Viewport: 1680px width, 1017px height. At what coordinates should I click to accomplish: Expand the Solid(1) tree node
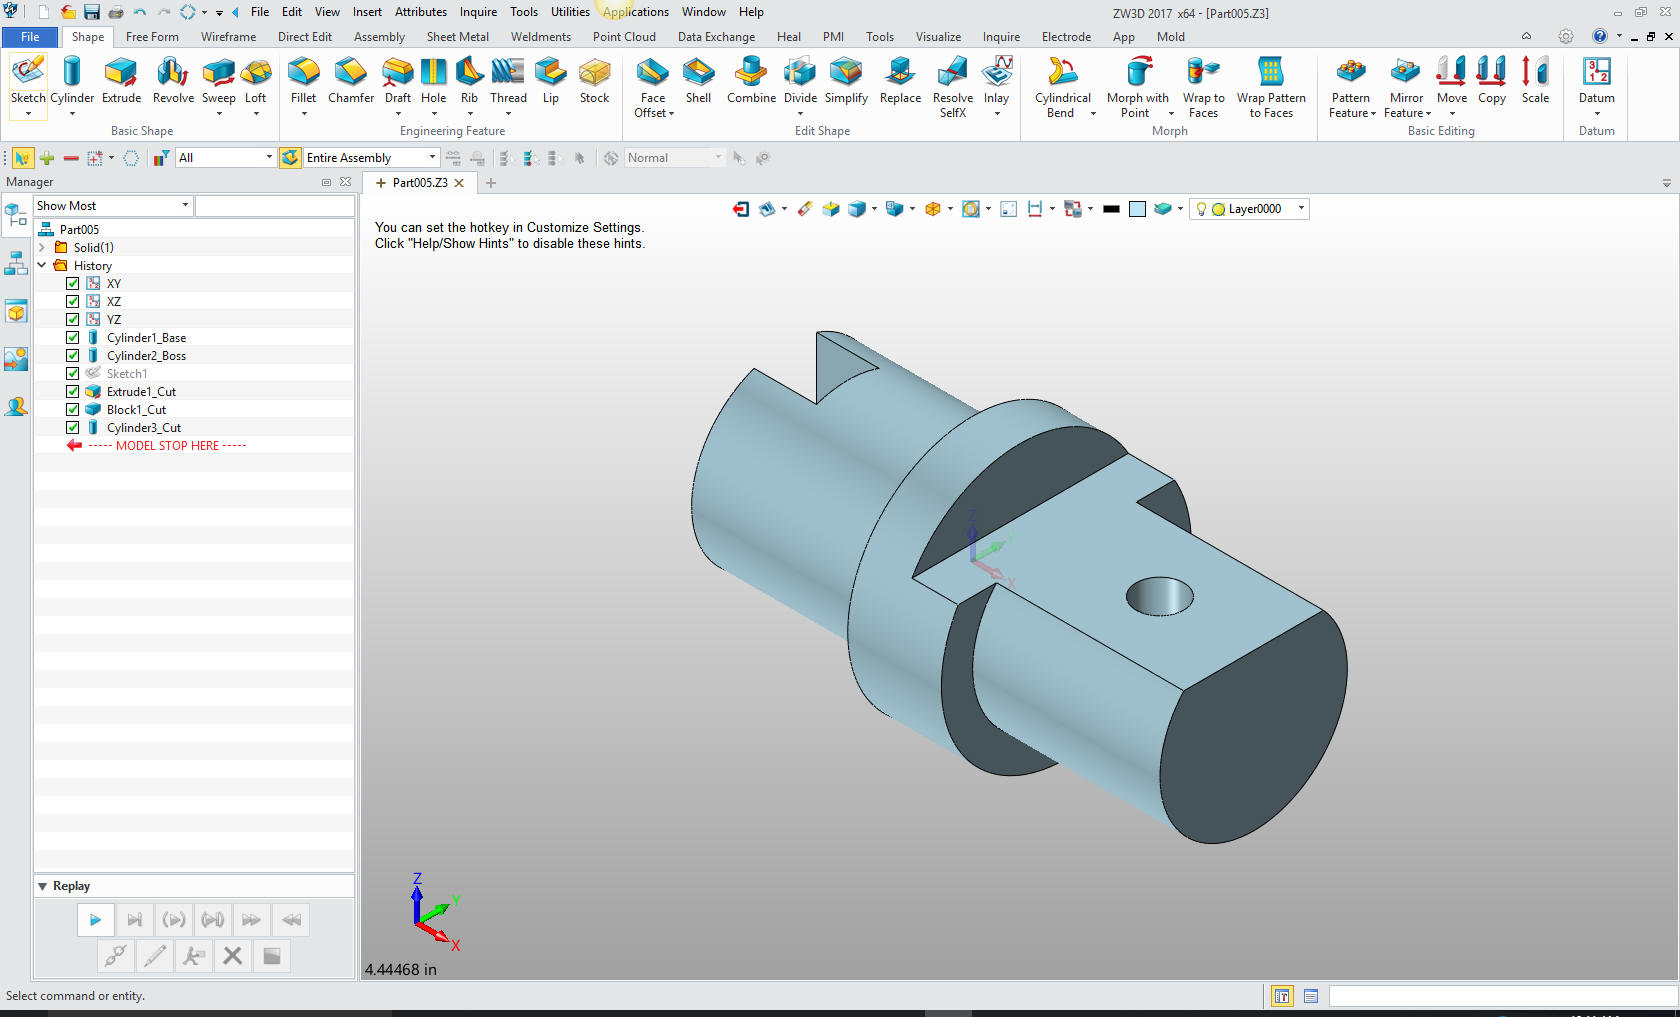(x=42, y=248)
